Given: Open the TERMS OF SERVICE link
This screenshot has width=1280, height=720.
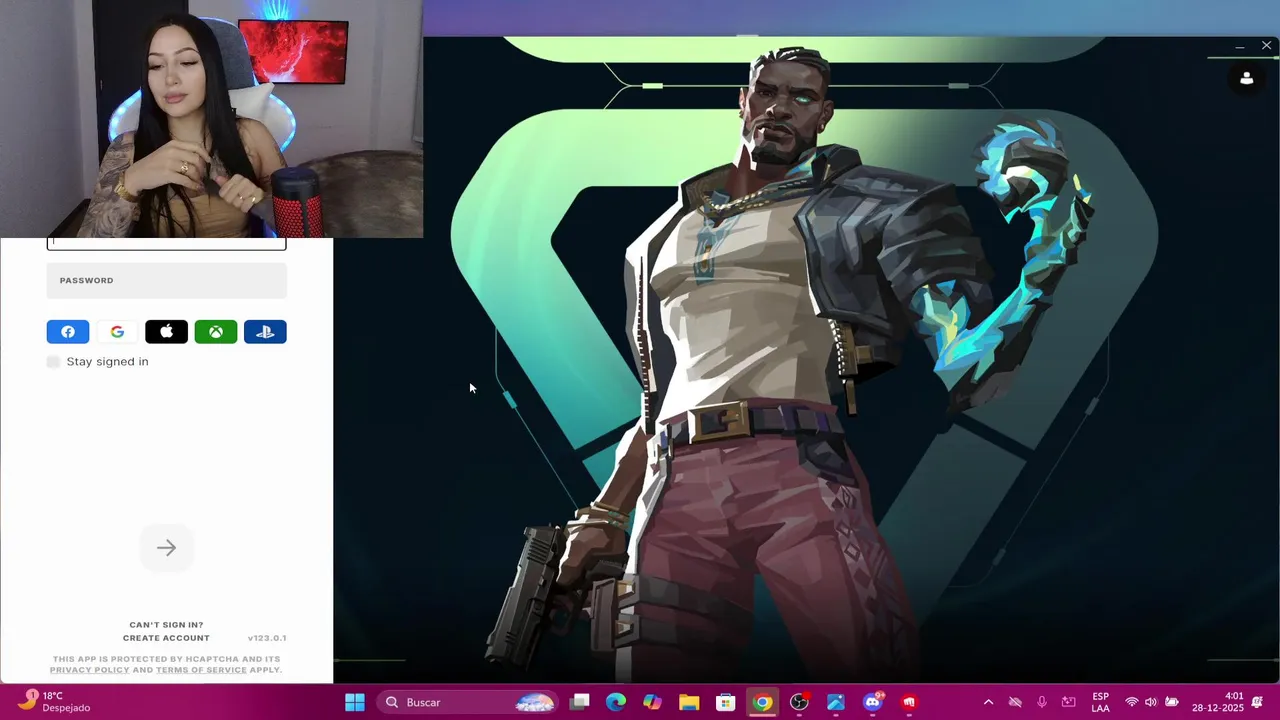Looking at the screenshot, I should (201, 670).
